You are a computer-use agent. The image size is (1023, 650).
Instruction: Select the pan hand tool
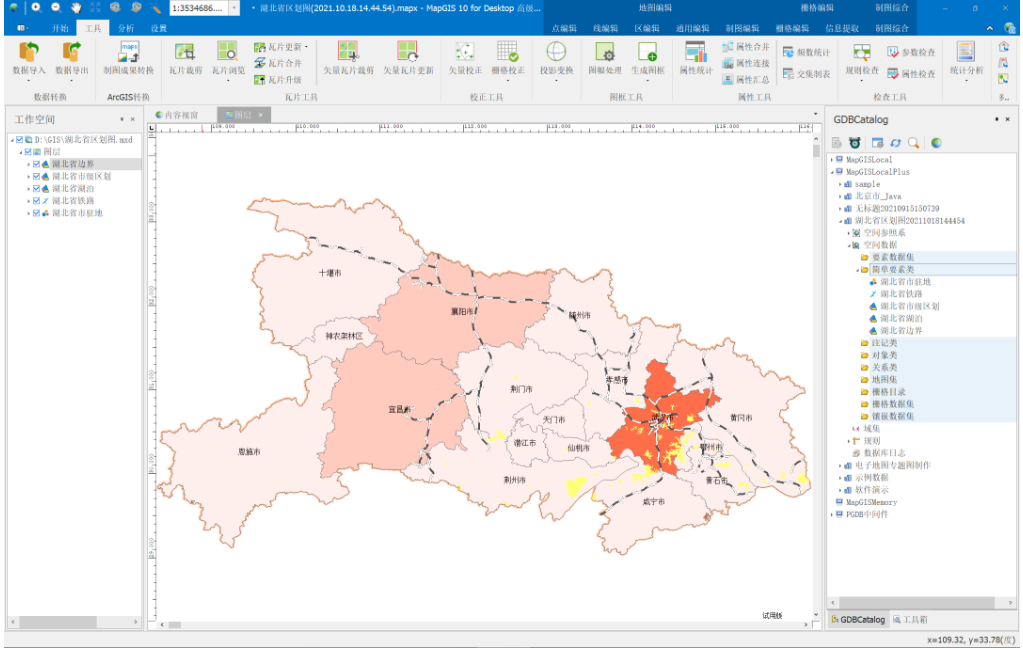pyautogui.click(x=76, y=8)
